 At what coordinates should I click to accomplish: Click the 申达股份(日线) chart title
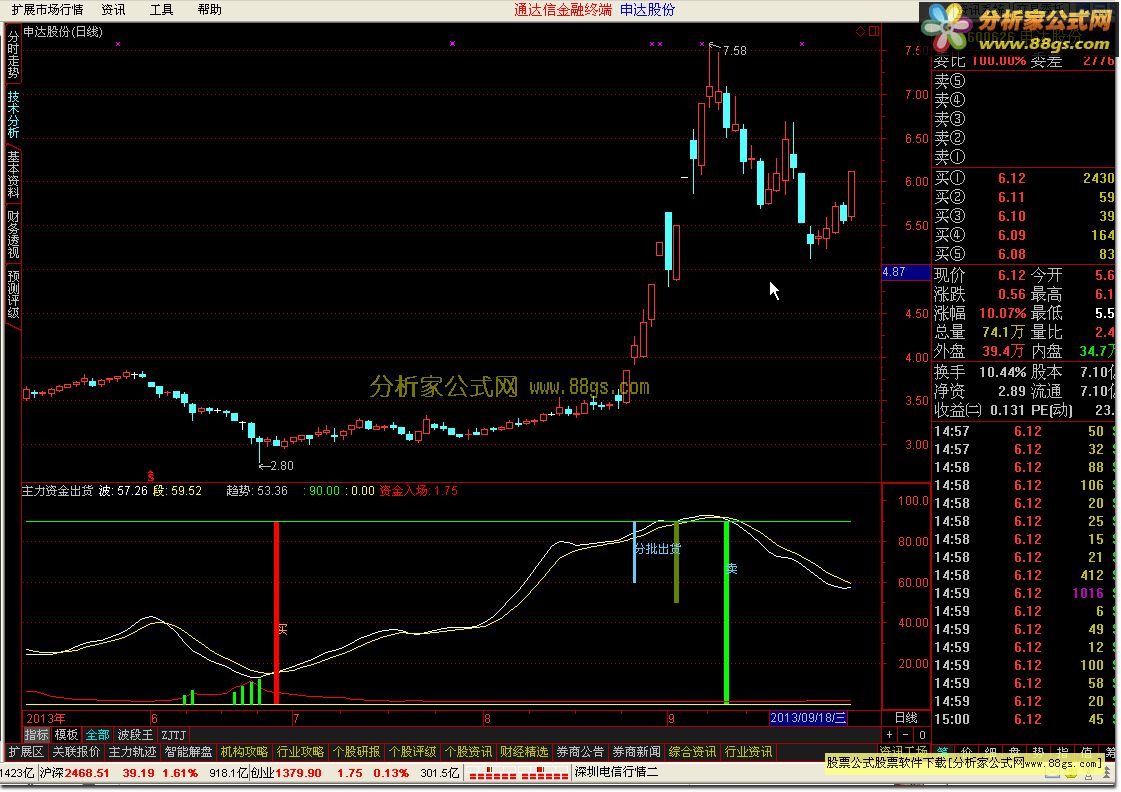click(x=63, y=31)
